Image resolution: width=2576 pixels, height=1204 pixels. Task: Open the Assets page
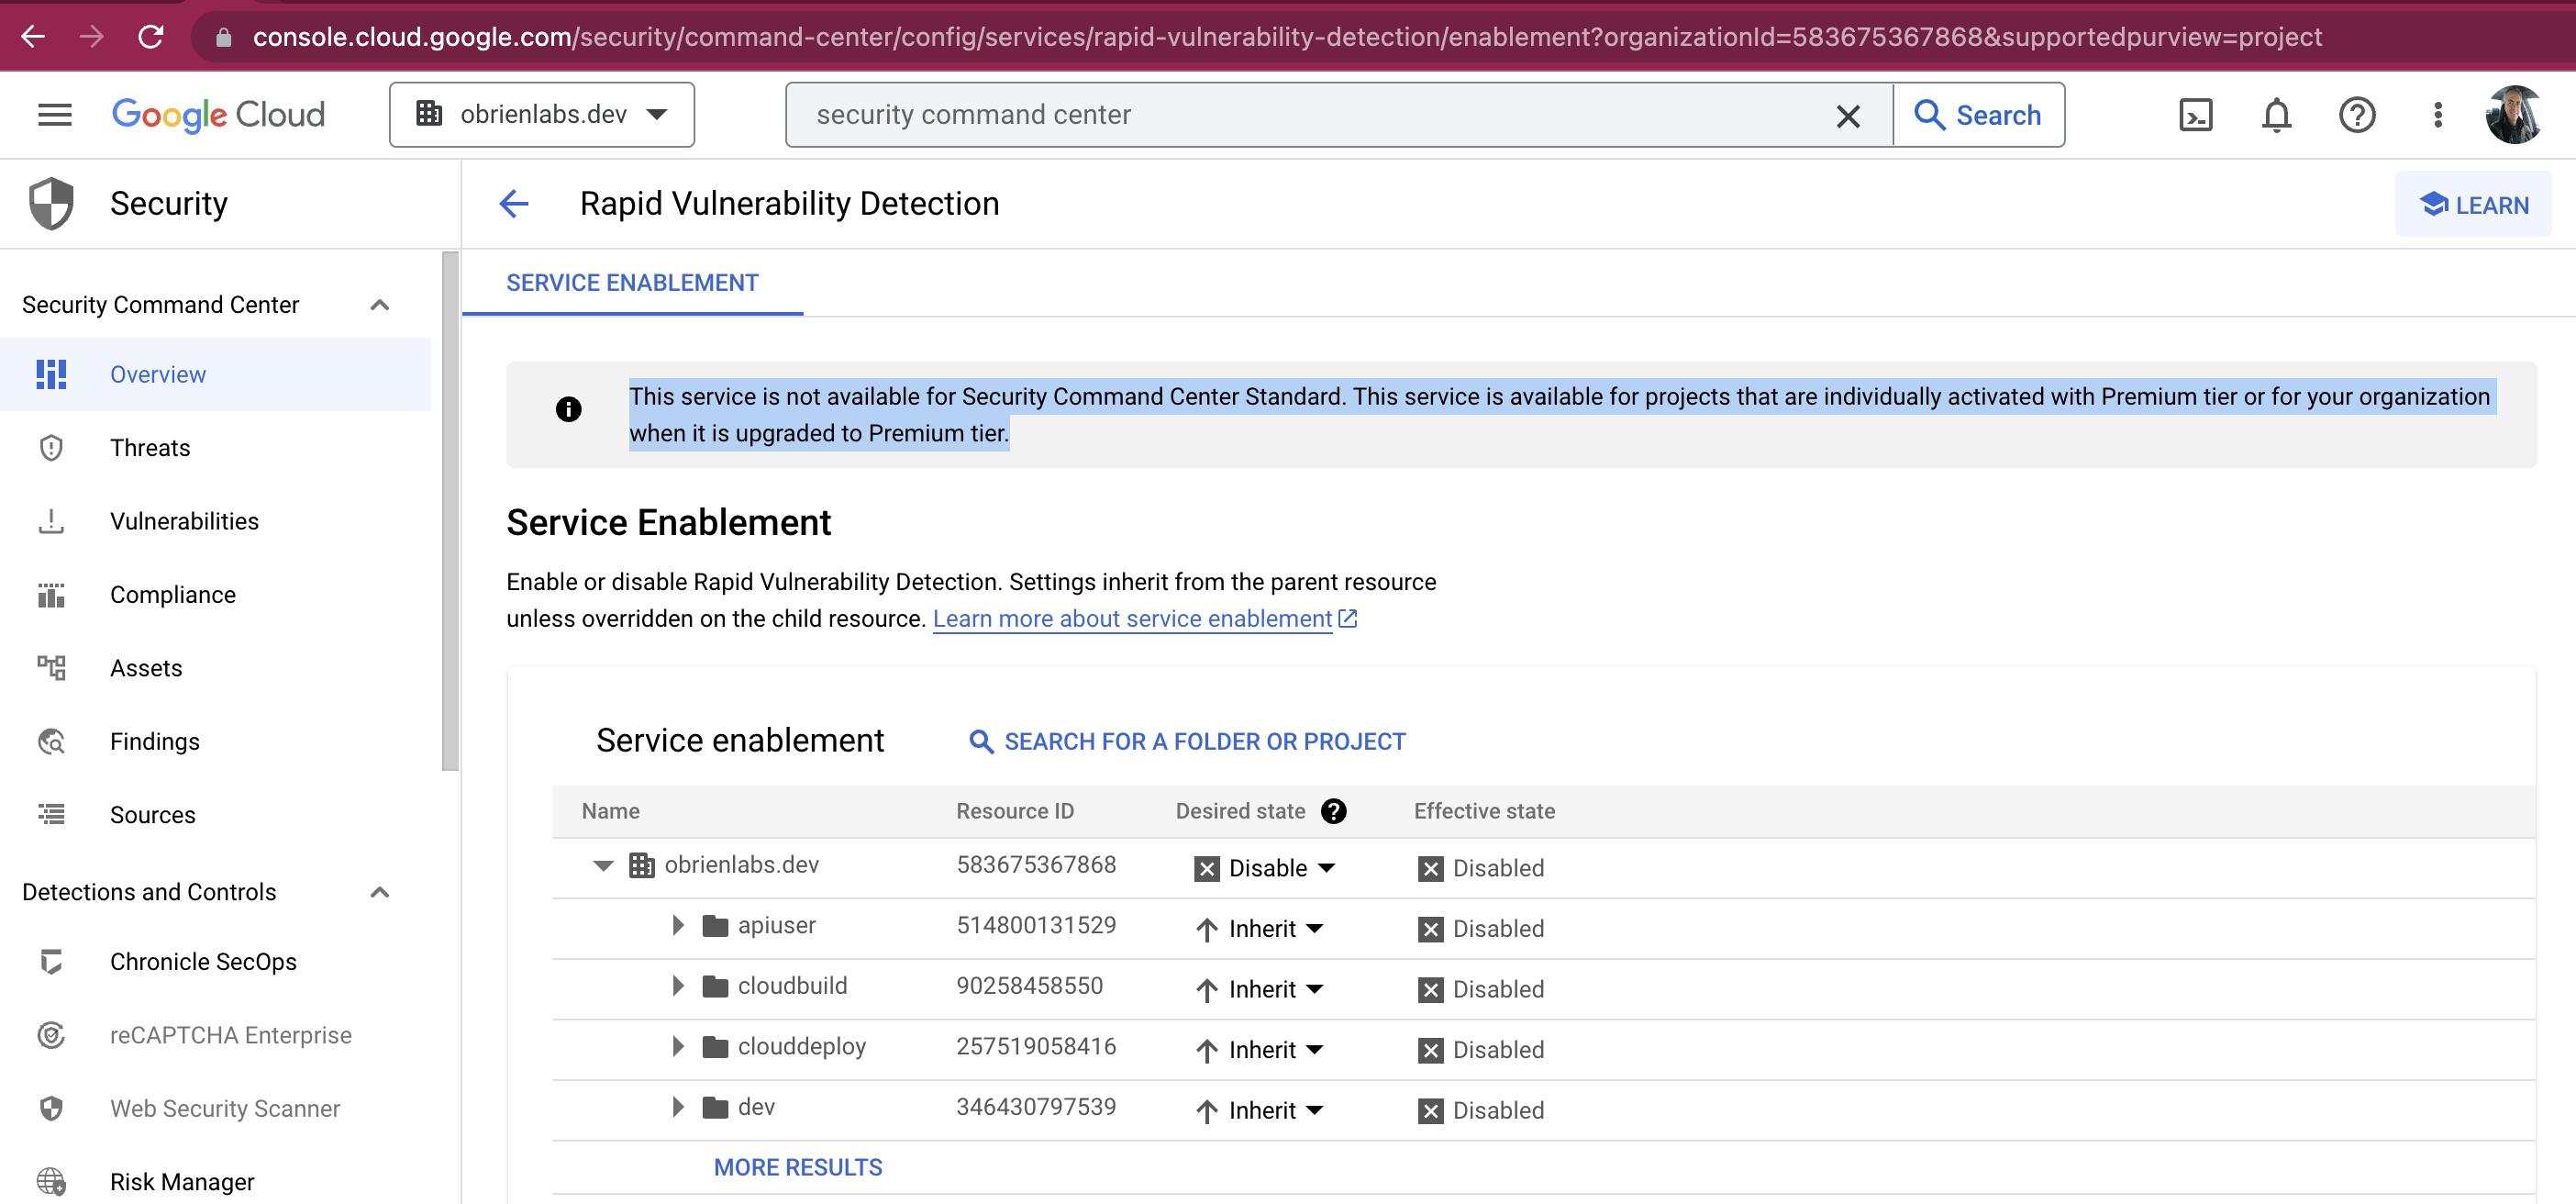click(x=146, y=667)
